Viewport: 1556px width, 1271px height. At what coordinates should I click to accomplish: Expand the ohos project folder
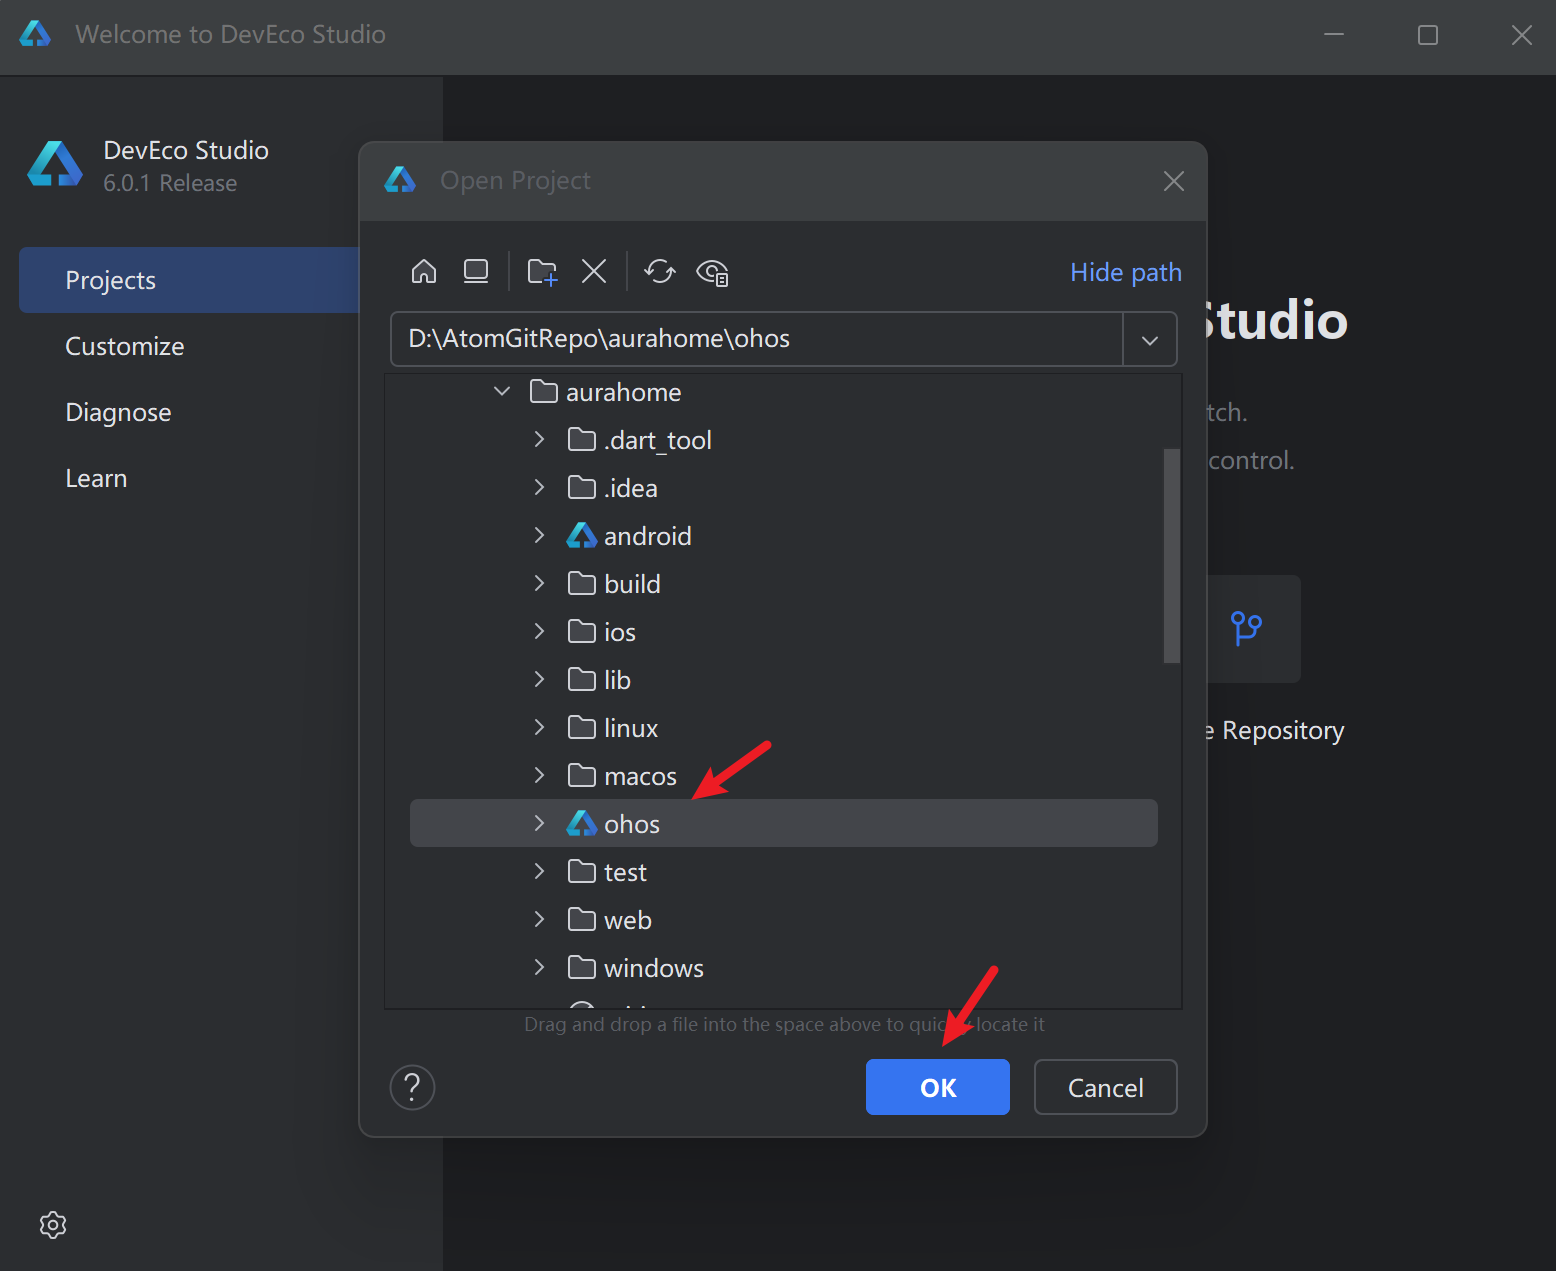[x=539, y=823]
